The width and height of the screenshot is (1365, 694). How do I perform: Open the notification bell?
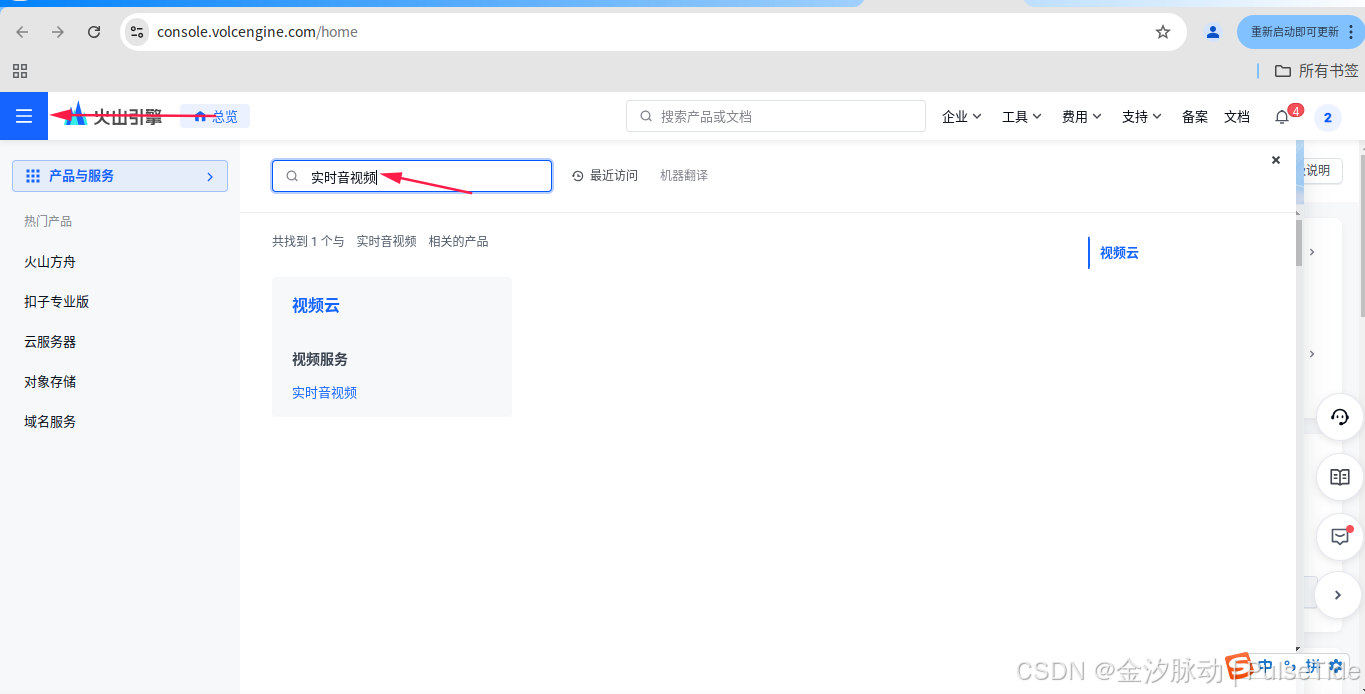tap(1282, 117)
